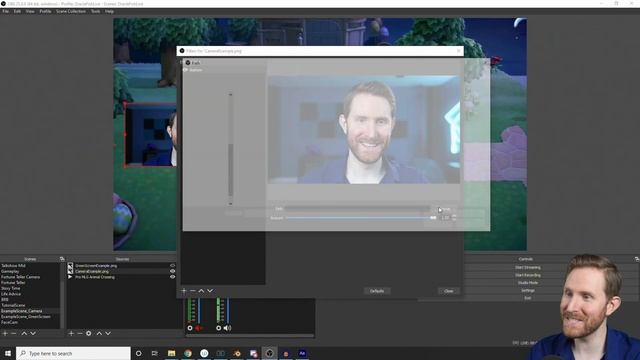Open File Explorer from the taskbar
Screen dimensions: 640x360
click(171, 353)
